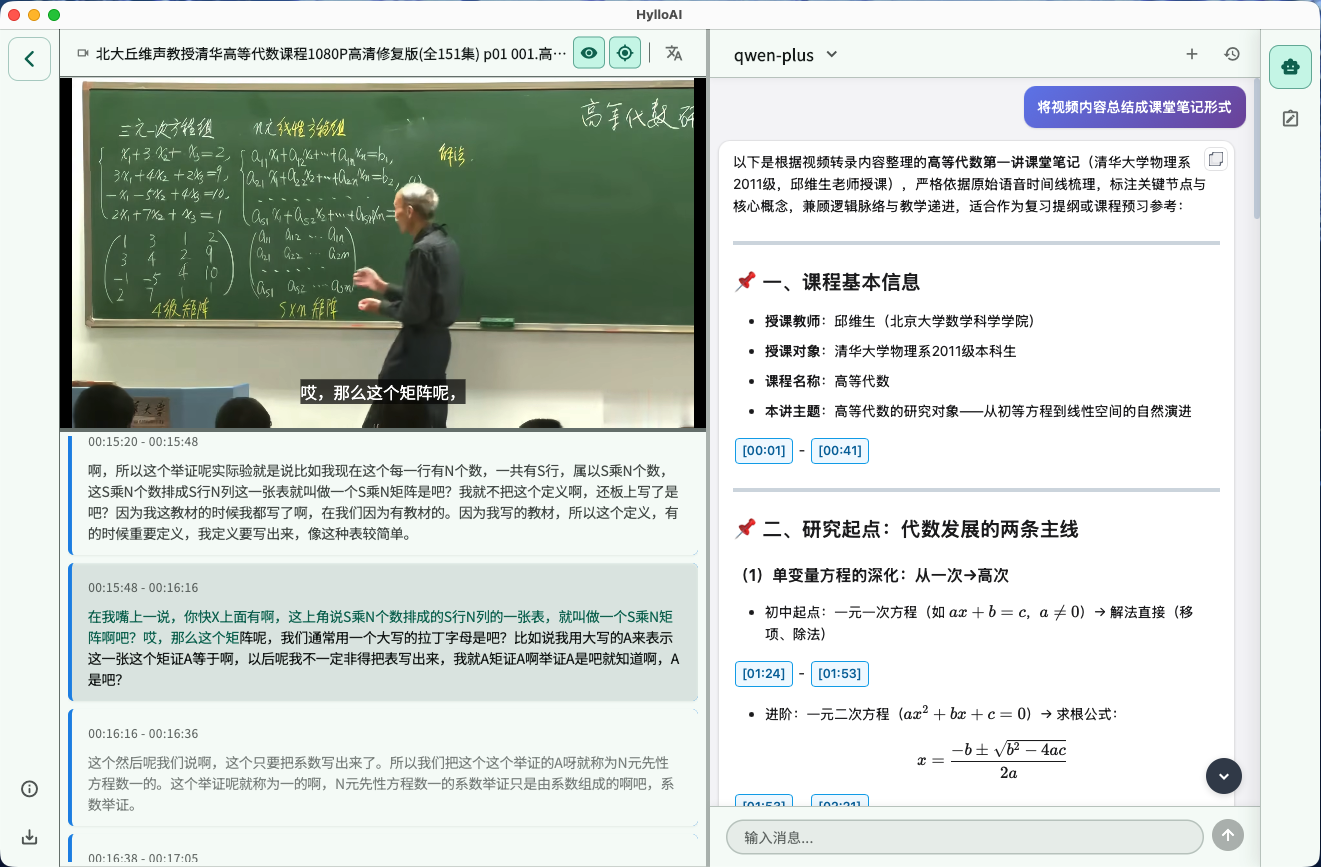Open chat history clock icon

(1232, 54)
